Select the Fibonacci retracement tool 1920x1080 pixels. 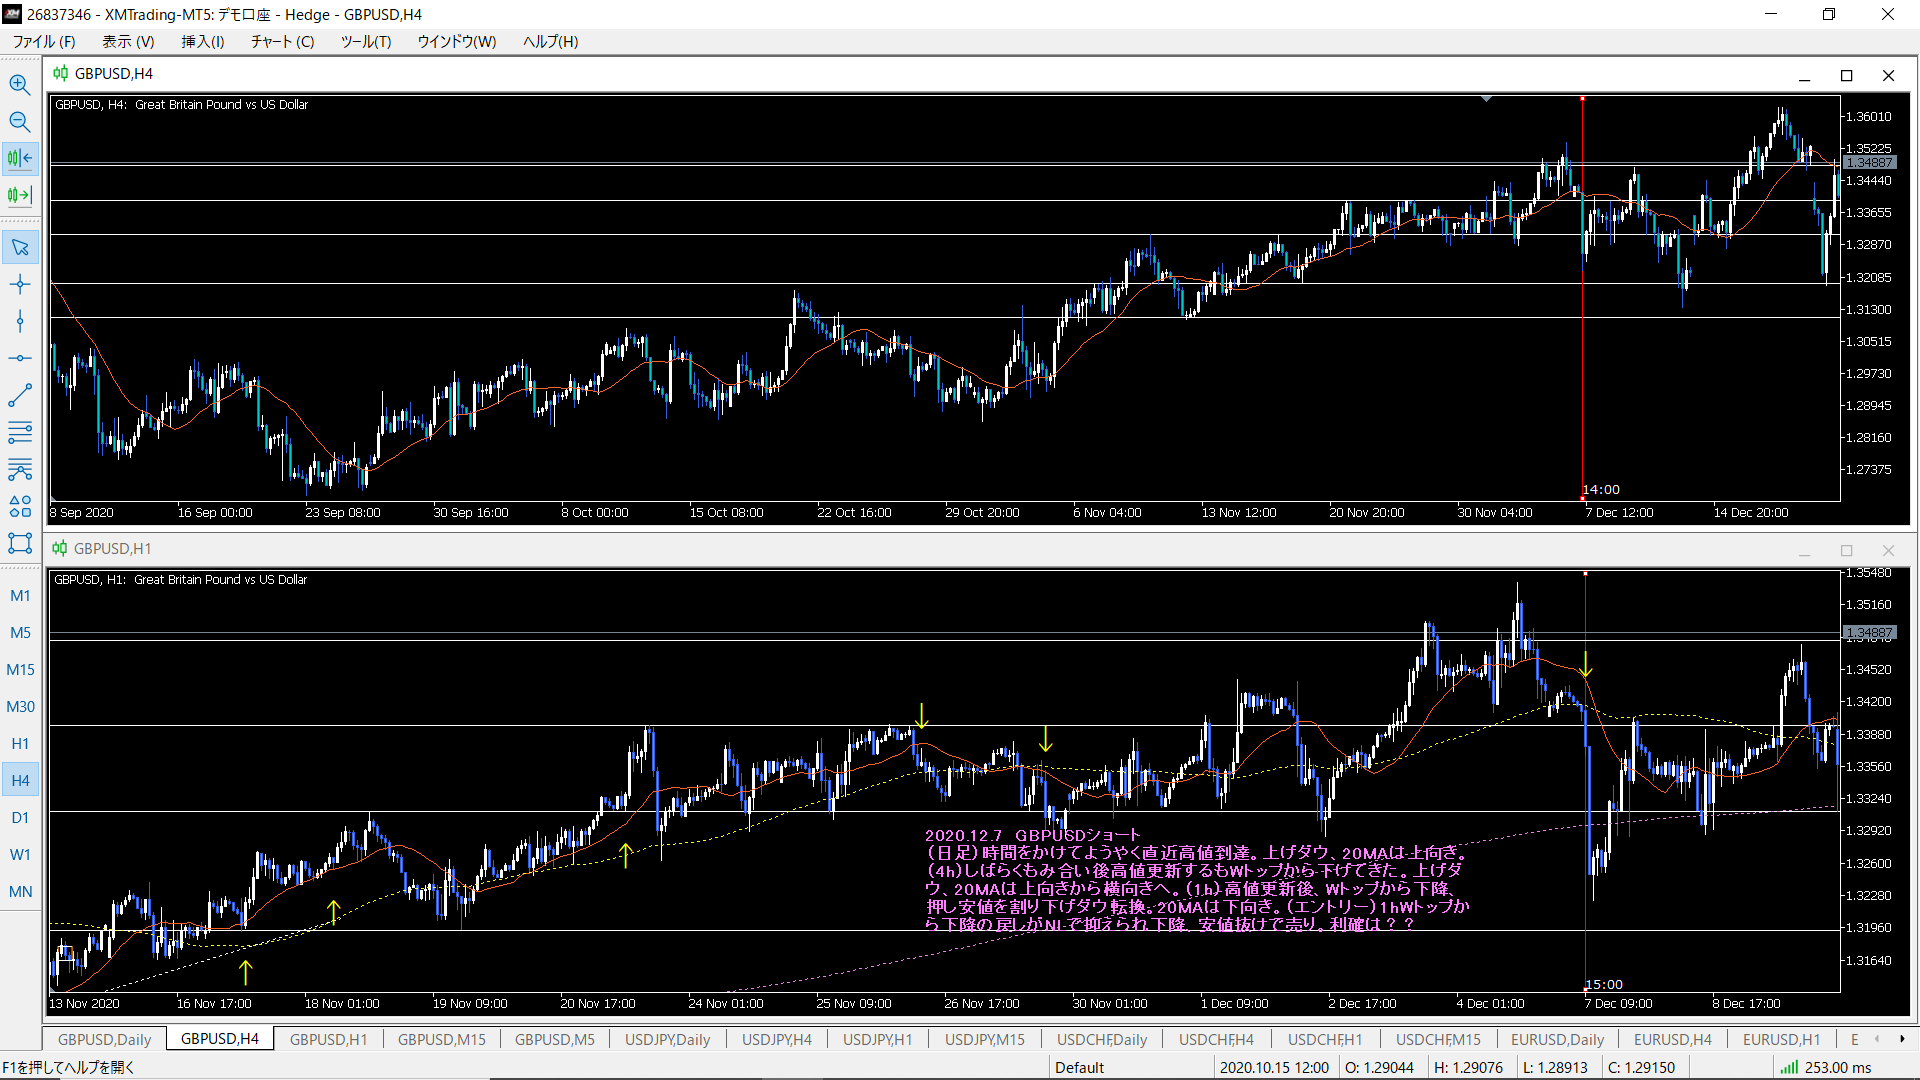[20, 469]
